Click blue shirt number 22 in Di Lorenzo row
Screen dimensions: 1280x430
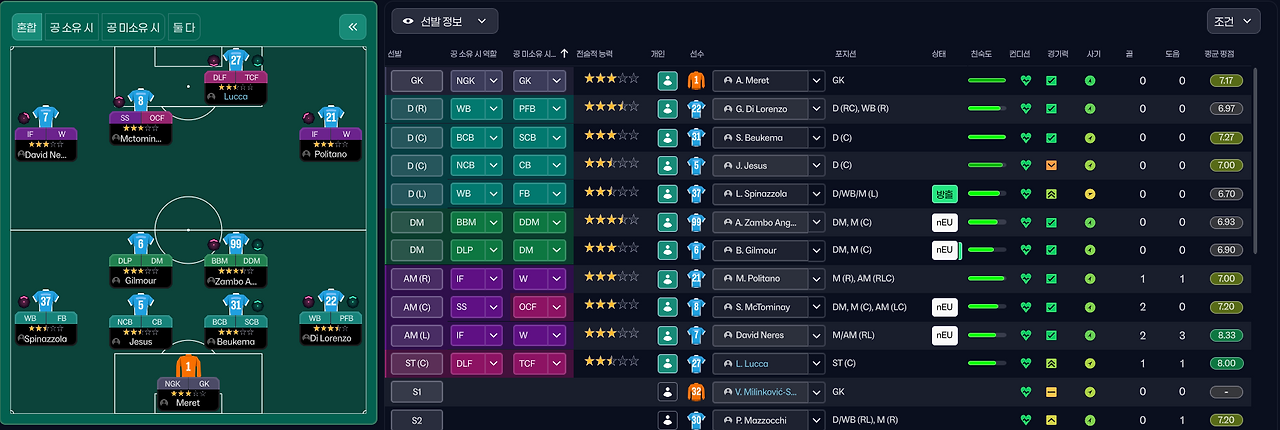tap(696, 109)
